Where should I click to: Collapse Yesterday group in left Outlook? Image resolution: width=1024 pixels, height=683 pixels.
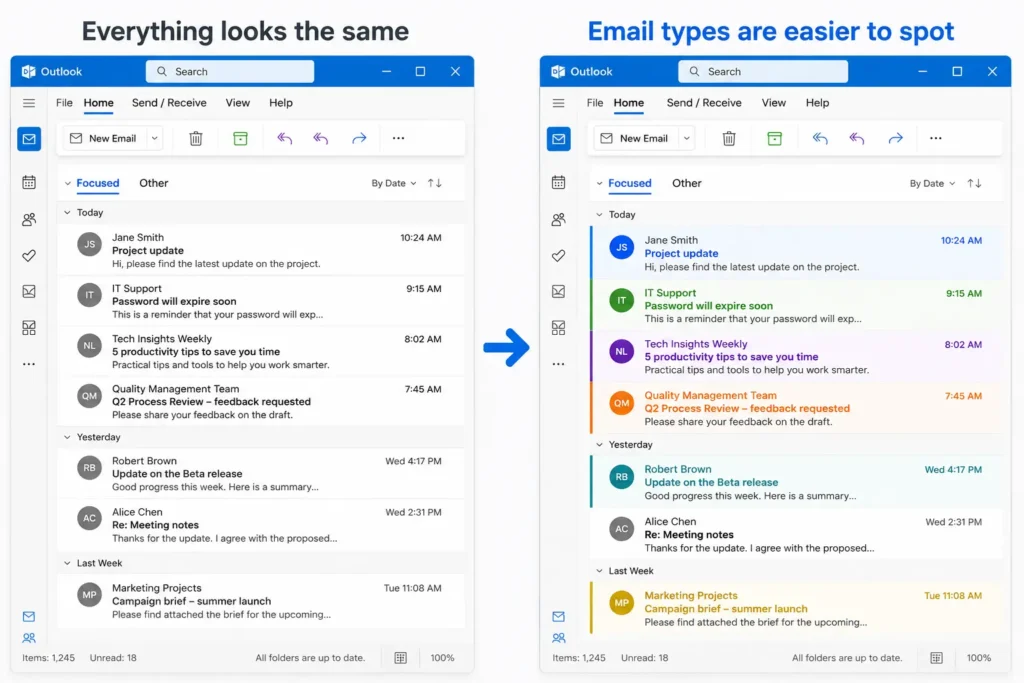[x=67, y=437]
